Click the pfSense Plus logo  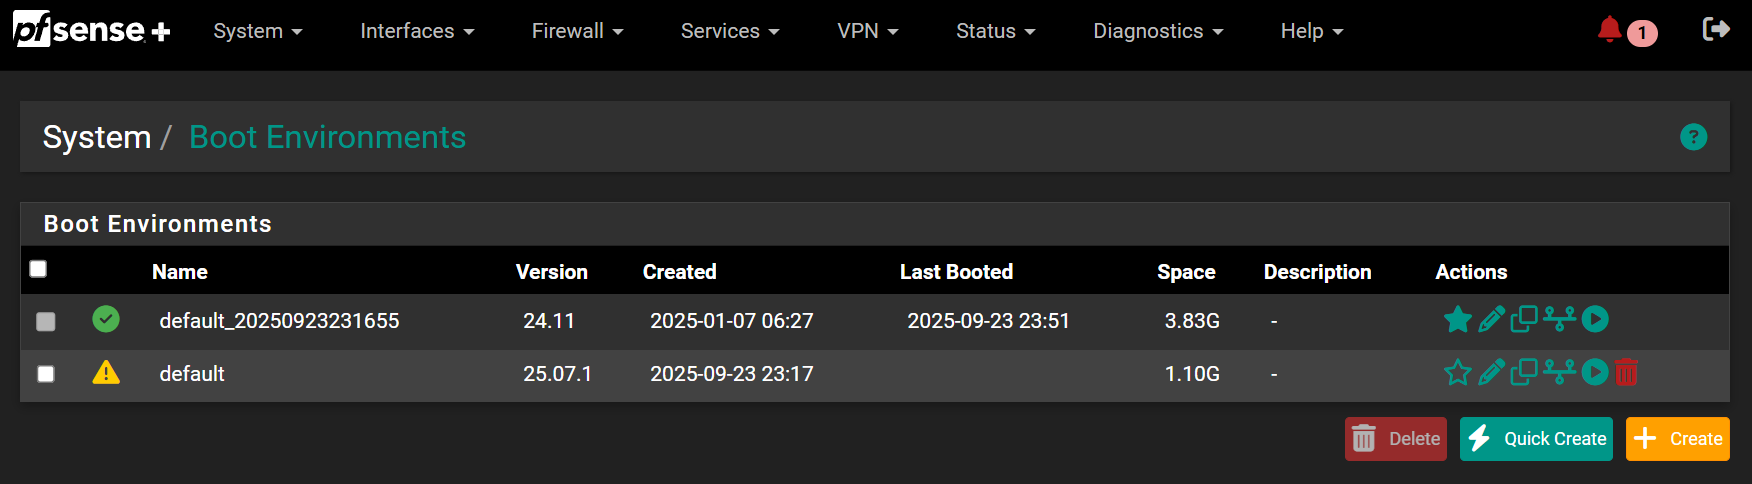coord(91,30)
